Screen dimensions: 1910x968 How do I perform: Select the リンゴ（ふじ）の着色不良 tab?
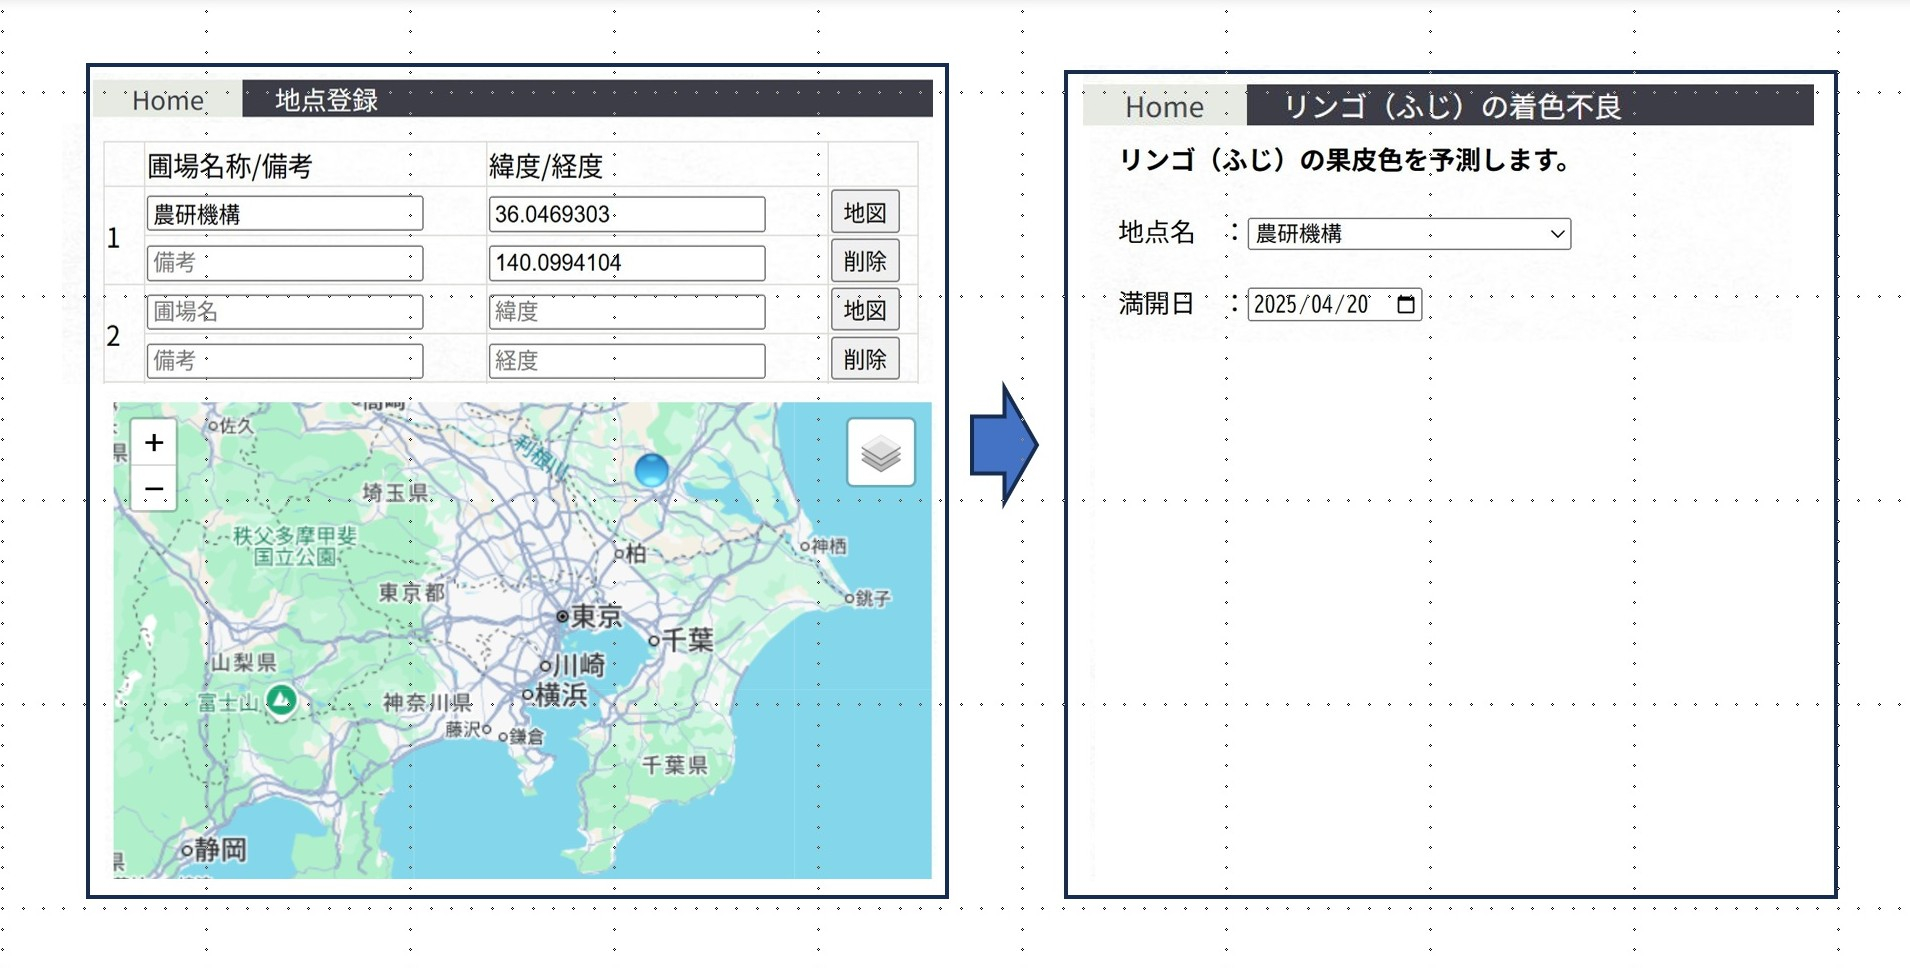coord(1452,107)
